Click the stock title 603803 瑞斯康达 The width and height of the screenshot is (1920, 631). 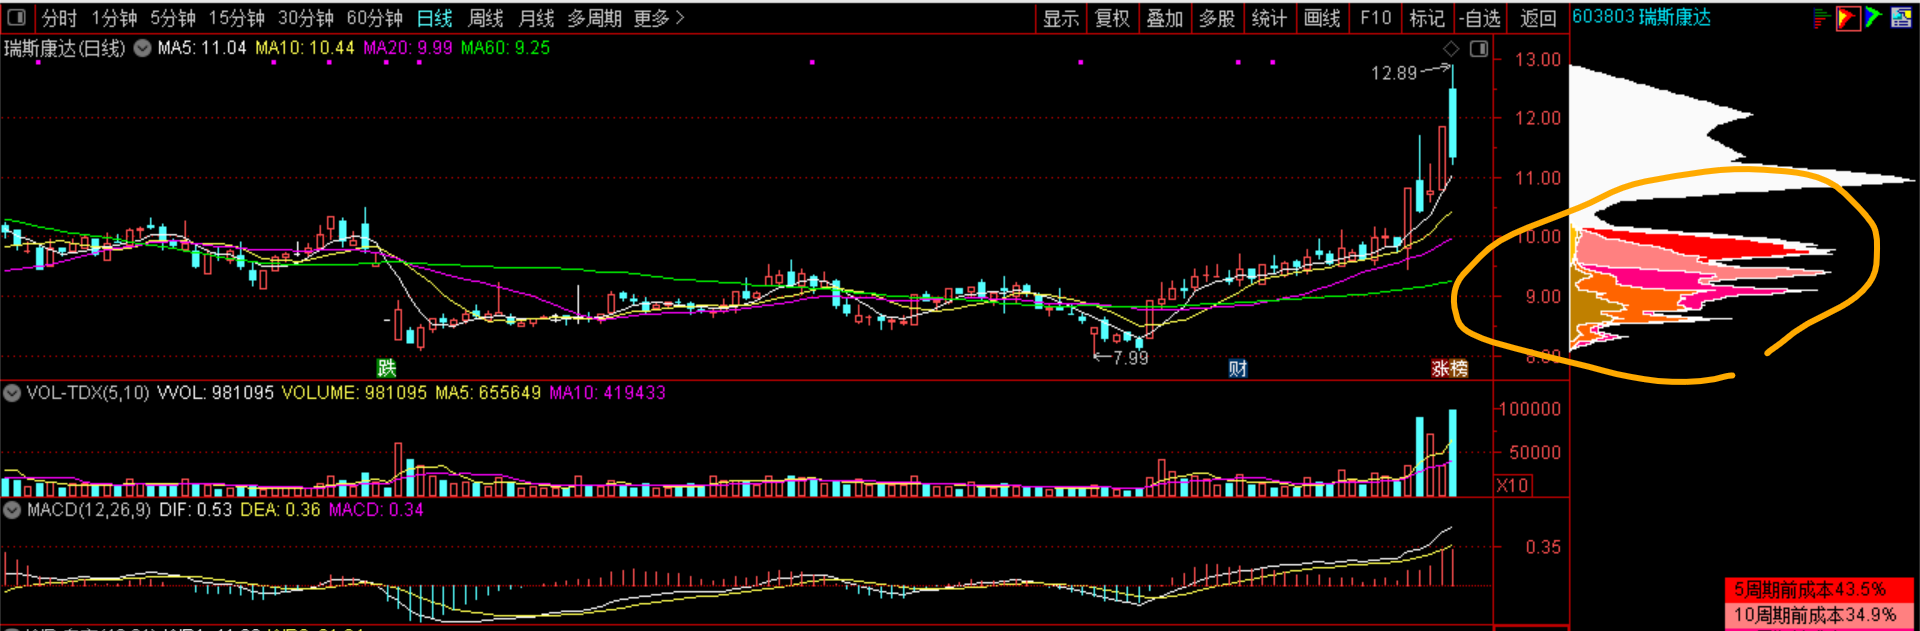(x=1641, y=17)
